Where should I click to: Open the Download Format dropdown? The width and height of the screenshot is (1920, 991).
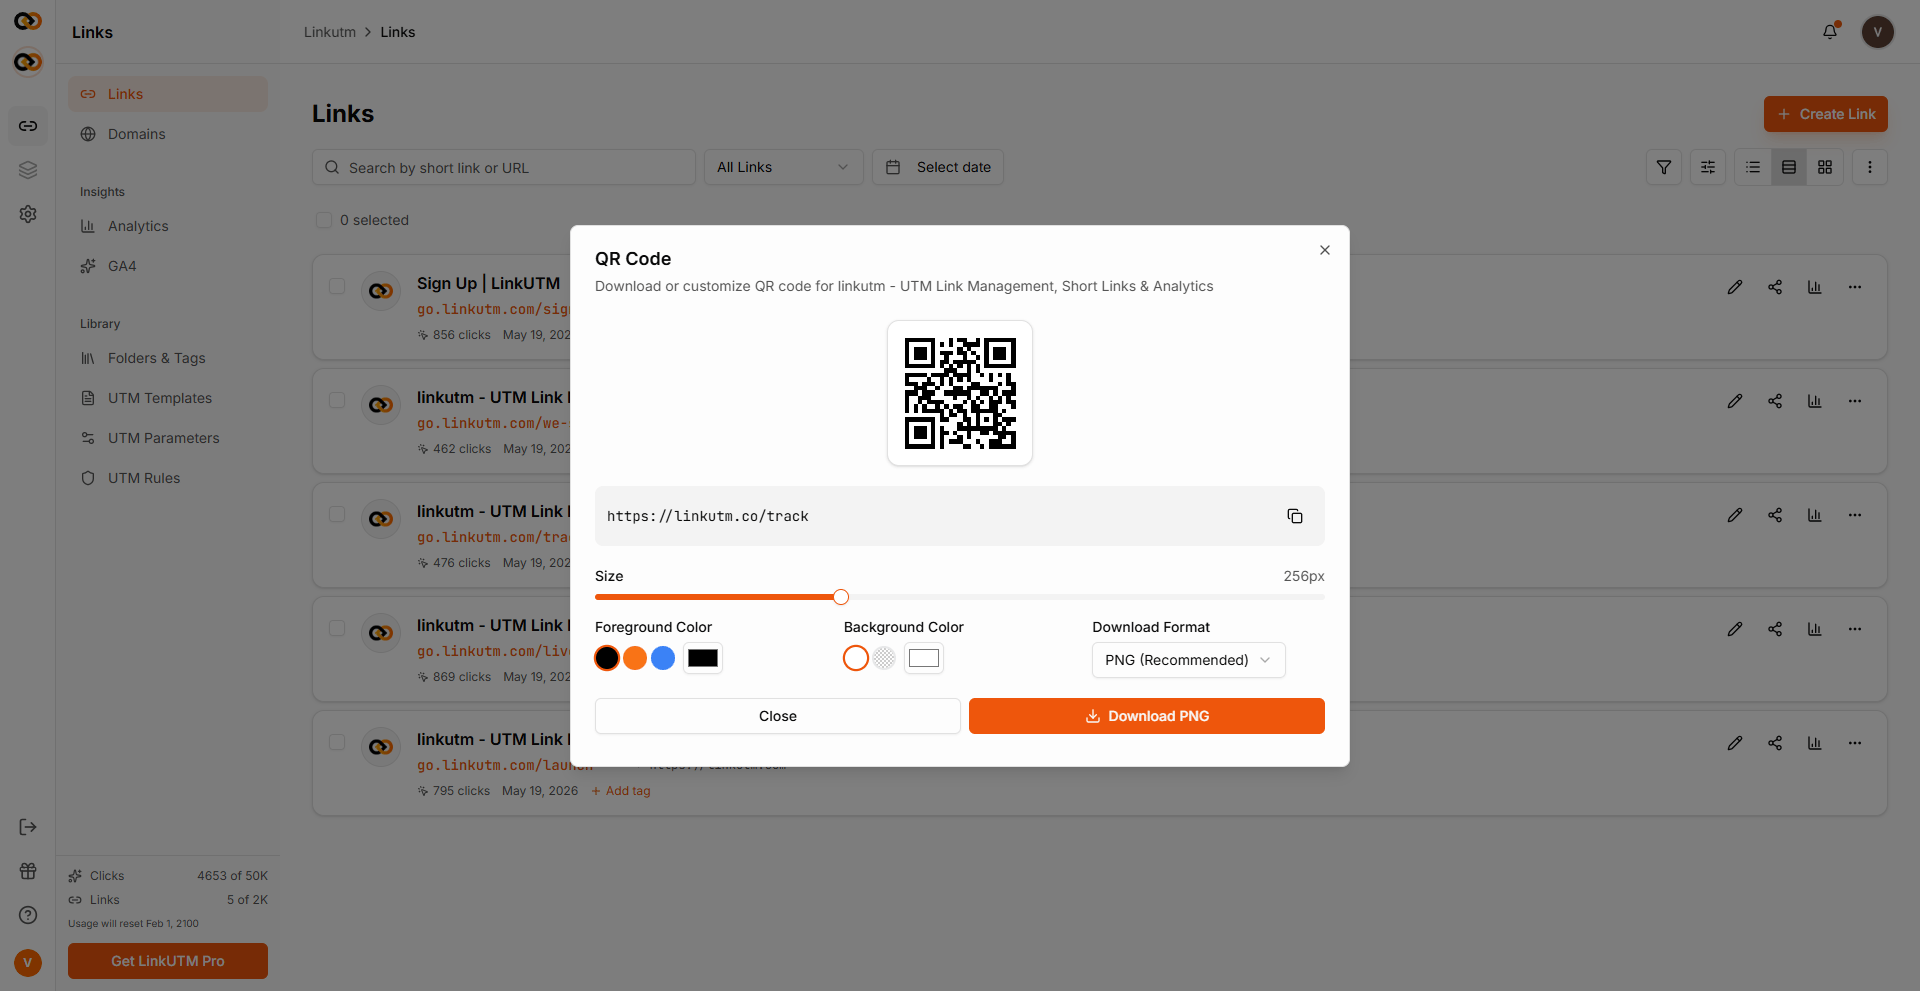[x=1188, y=660]
